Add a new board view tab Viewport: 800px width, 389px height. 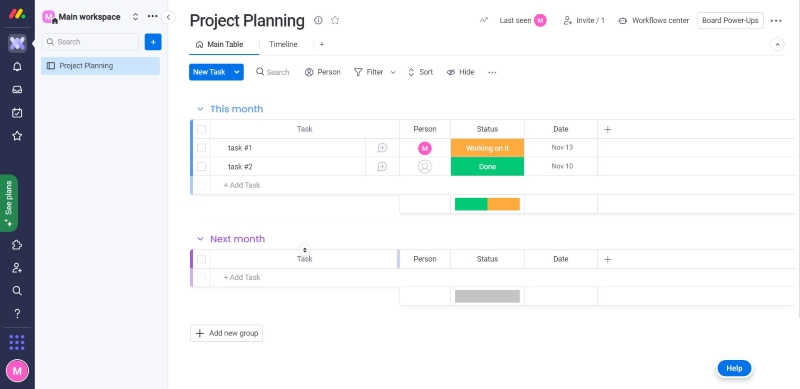[x=321, y=44]
